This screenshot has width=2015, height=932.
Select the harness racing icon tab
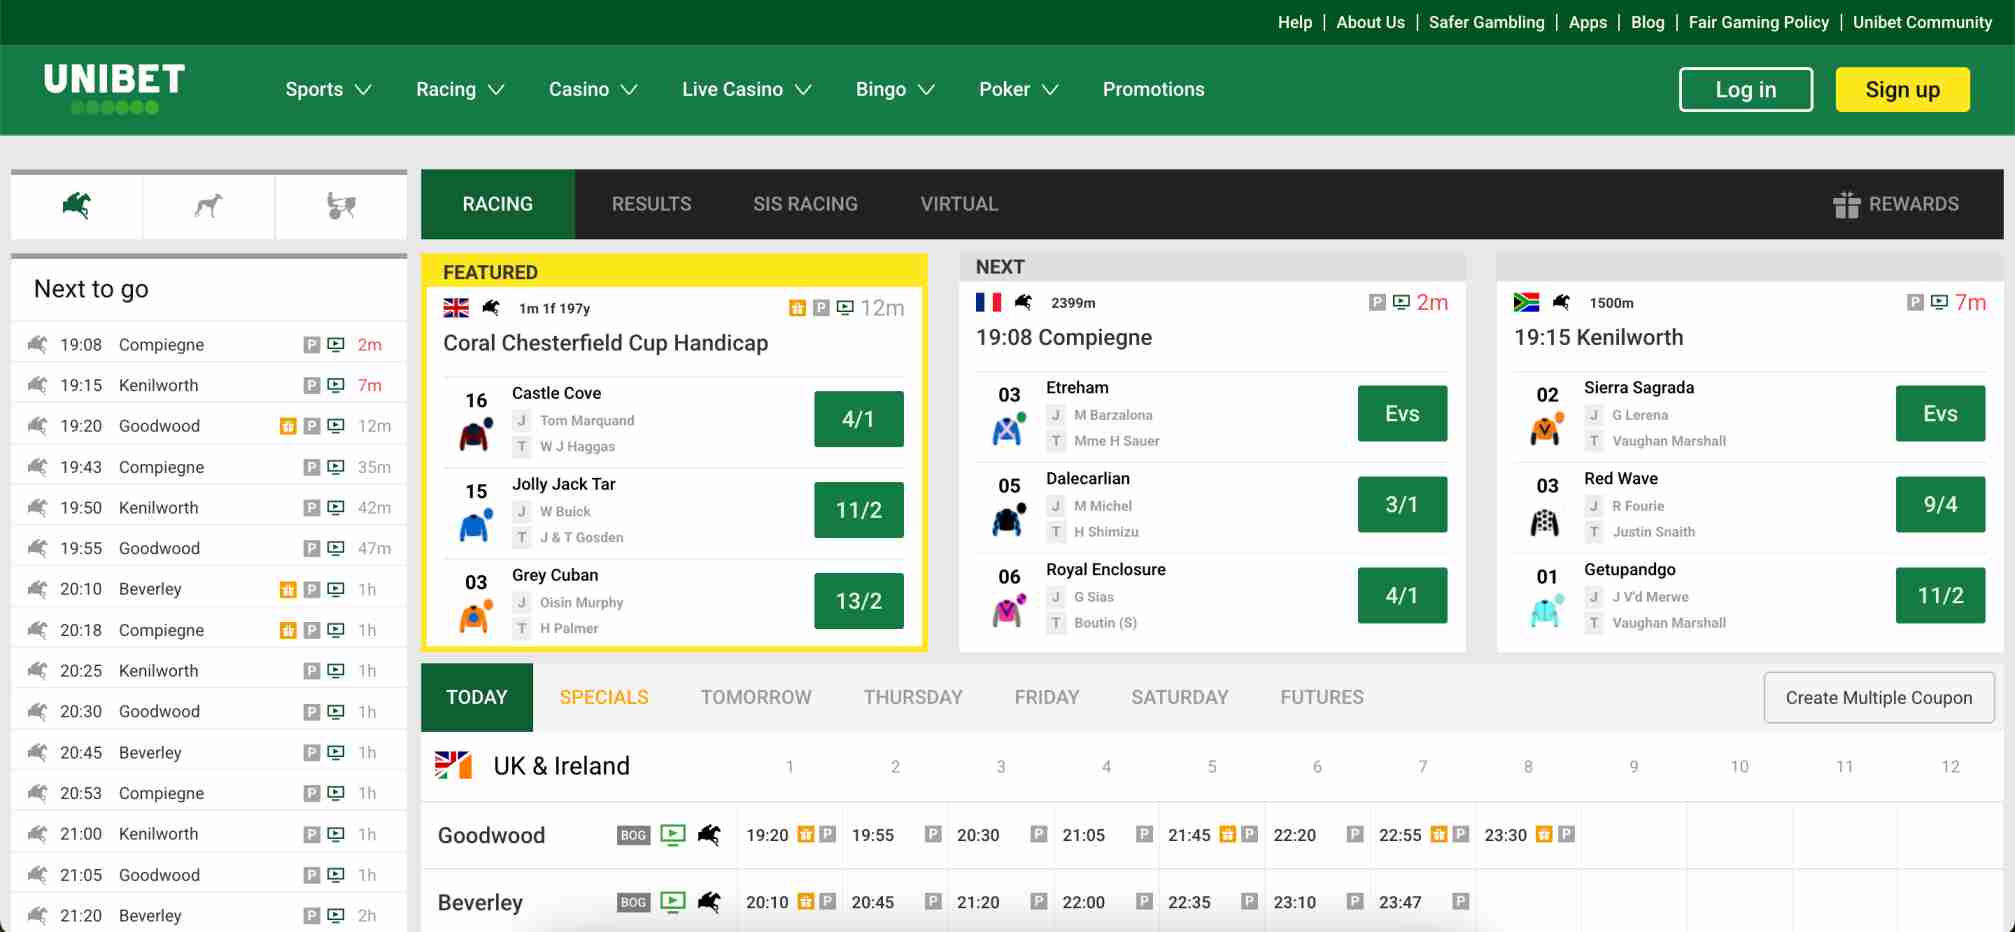point(341,206)
